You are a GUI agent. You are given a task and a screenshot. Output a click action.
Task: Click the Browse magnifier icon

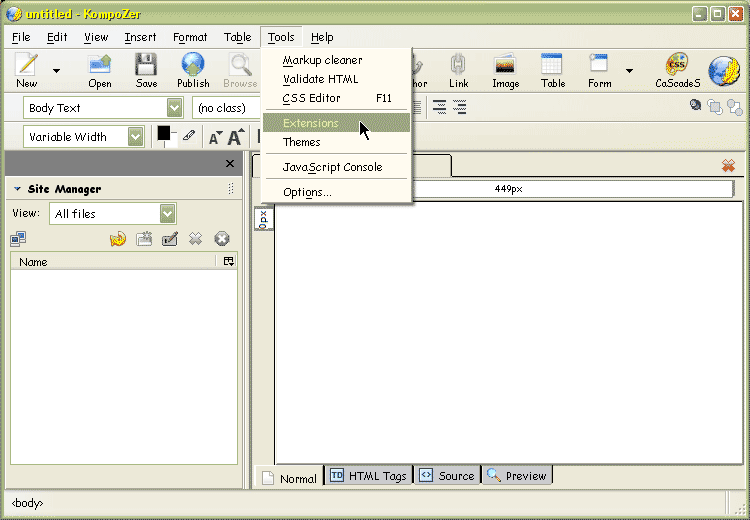240,70
